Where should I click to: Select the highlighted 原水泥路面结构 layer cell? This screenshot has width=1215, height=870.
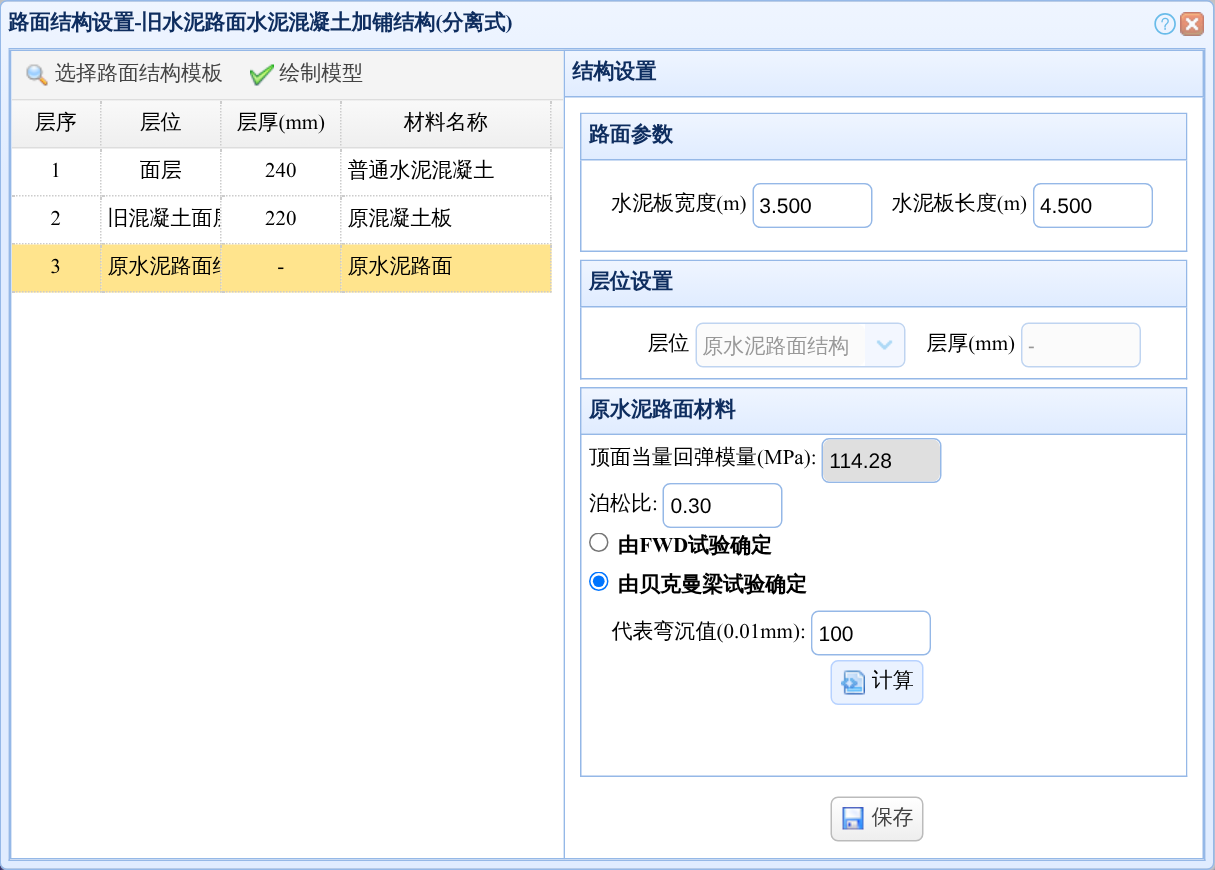click(161, 267)
